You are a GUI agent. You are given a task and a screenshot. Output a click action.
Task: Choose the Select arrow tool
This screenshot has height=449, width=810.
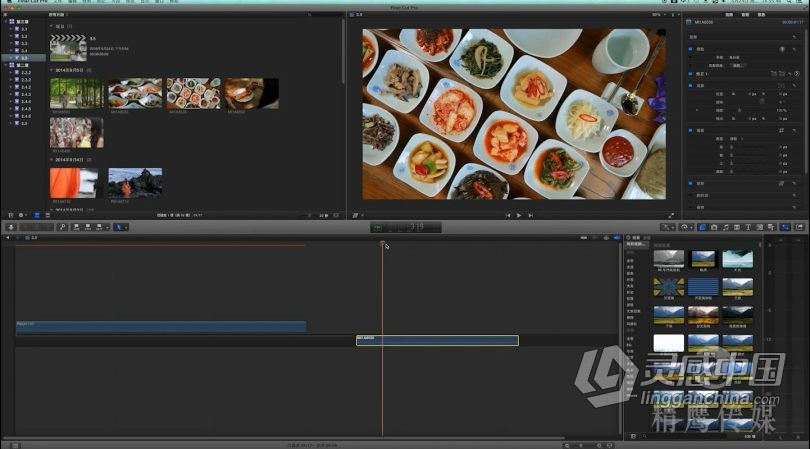(x=118, y=227)
